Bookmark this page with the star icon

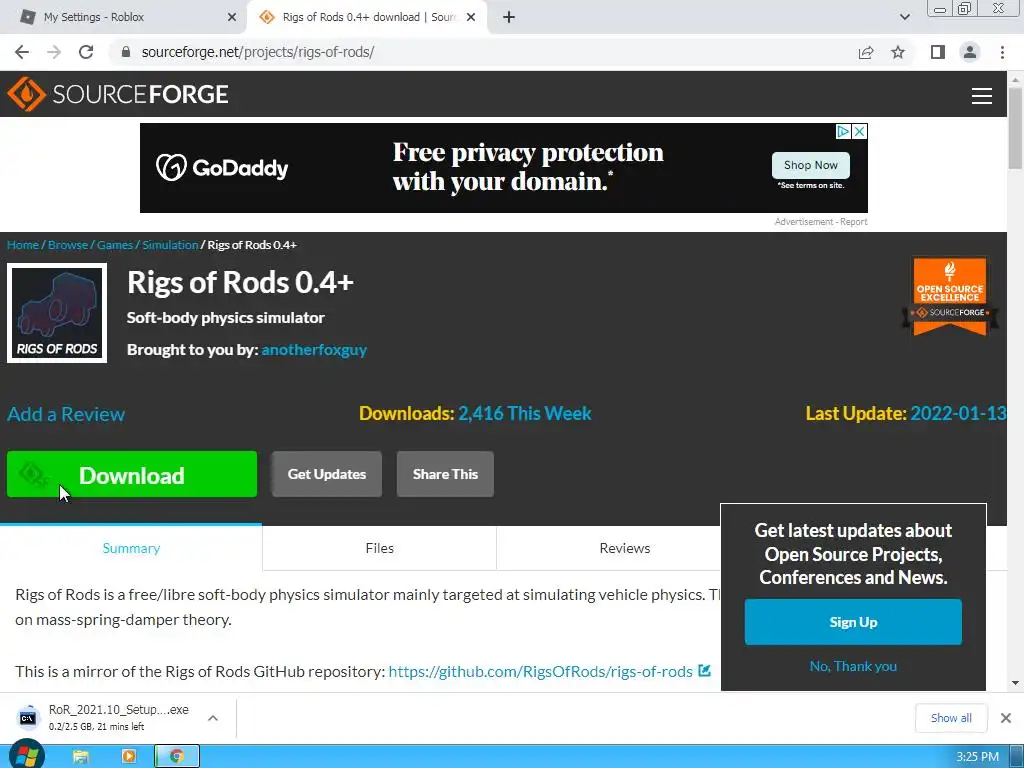[x=898, y=52]
